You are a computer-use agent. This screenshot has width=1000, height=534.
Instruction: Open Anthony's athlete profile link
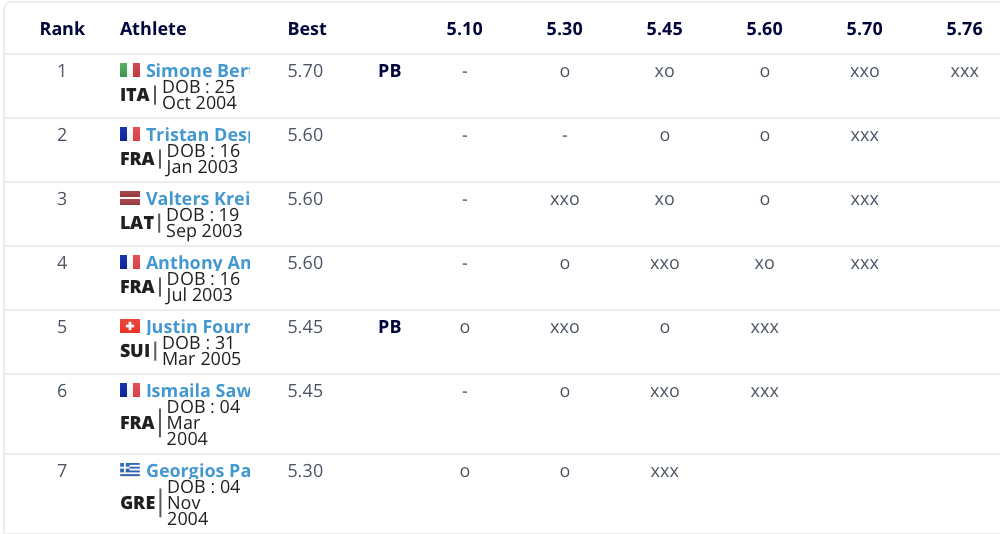[x=197, y=263]
